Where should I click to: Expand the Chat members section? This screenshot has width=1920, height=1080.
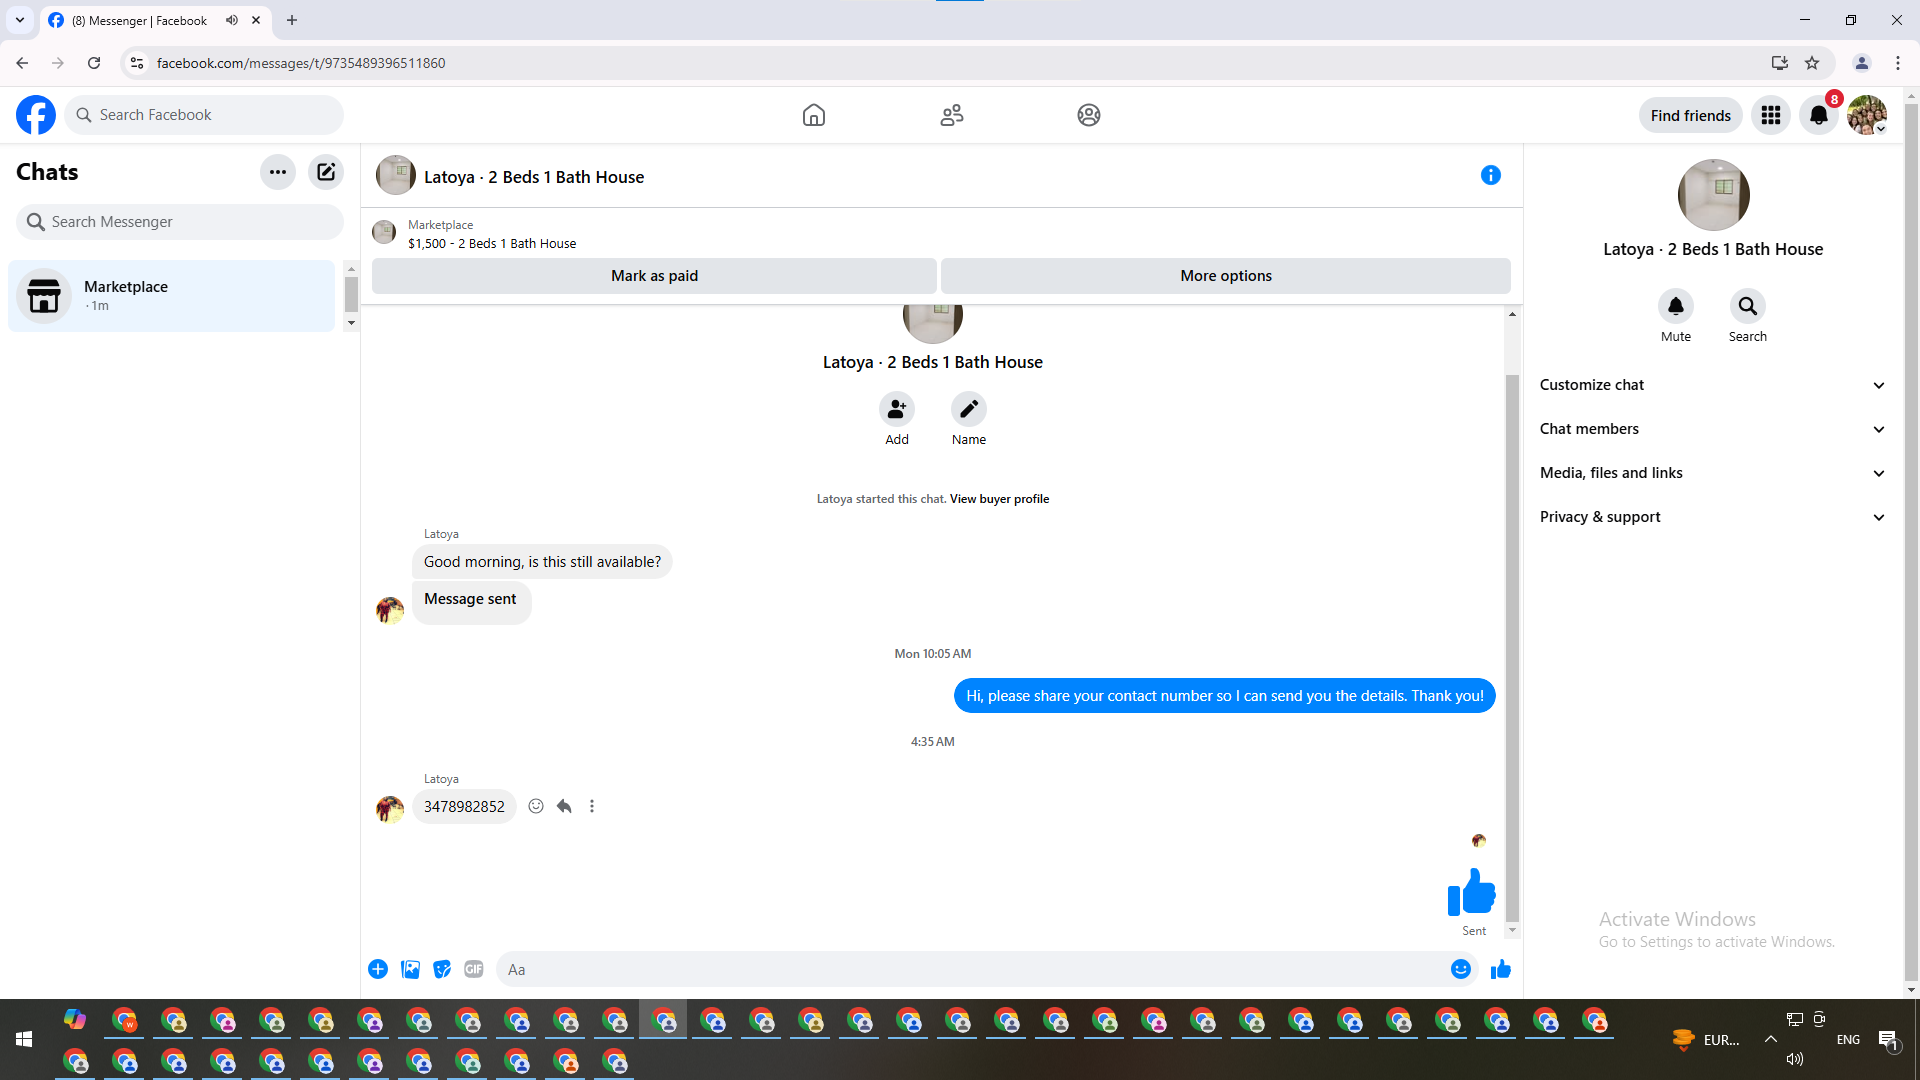pos(1712,429)
